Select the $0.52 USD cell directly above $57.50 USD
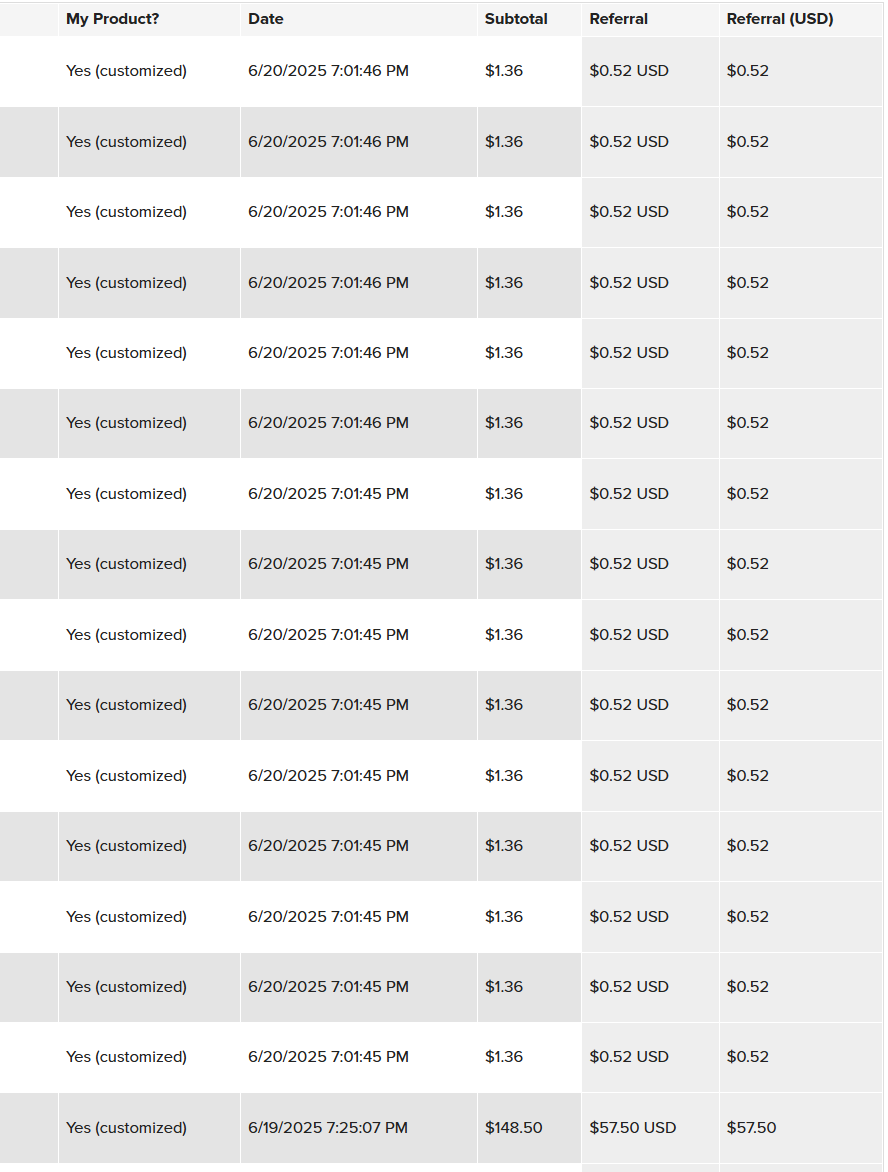Viewport: 888px width, 1172px height. click(x=629, y=1057)
